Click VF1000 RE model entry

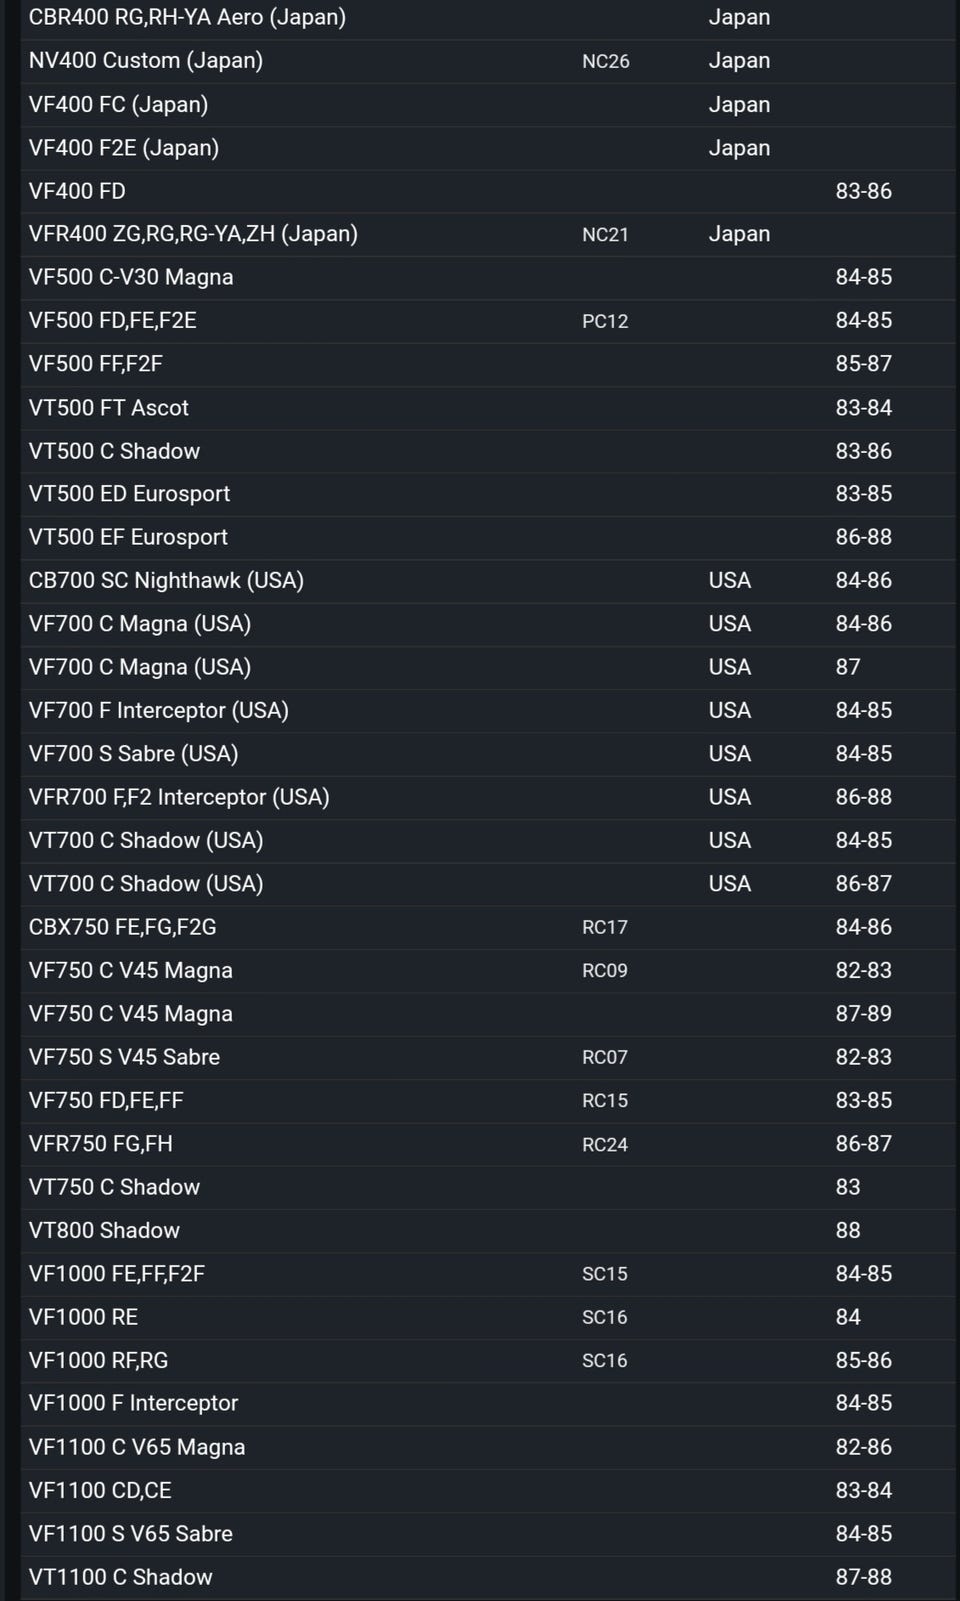[83, 1317]
